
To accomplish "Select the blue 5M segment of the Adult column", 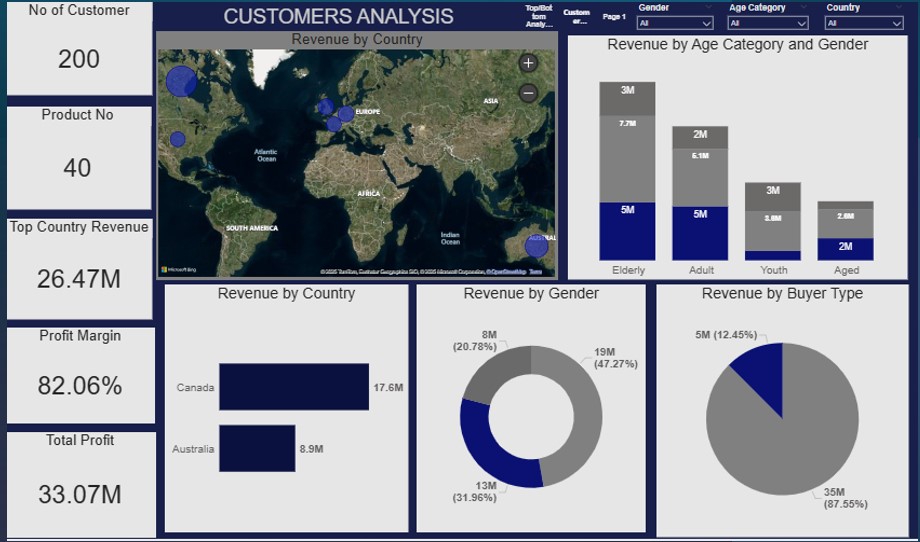I will click(700, 233).
